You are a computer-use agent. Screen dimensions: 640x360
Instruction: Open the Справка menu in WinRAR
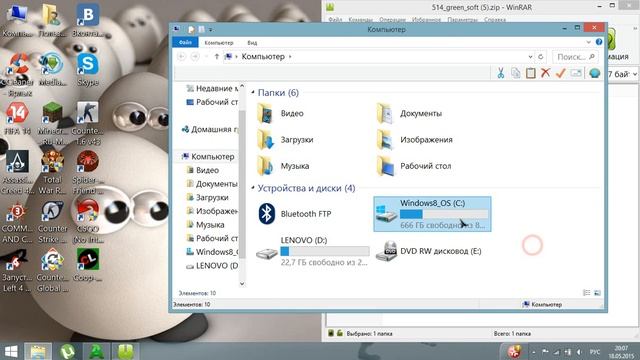495,20
